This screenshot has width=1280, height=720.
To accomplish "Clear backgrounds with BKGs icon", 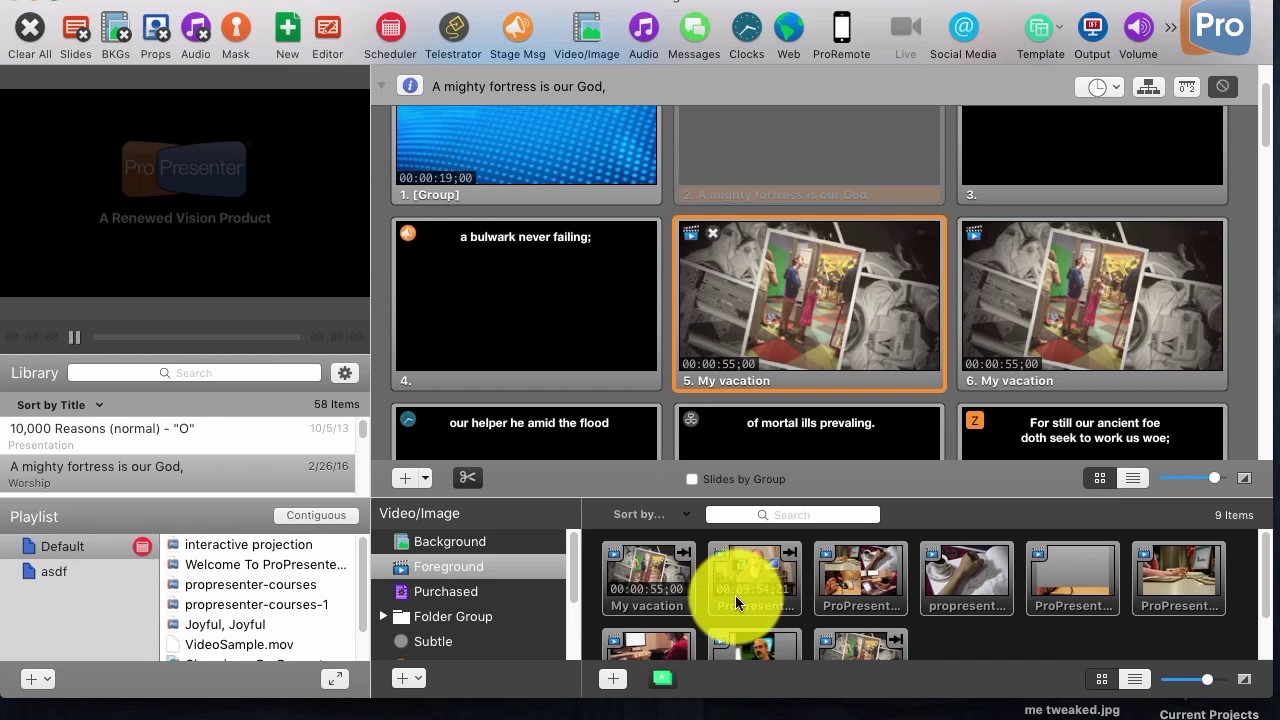I will (116, 36).
